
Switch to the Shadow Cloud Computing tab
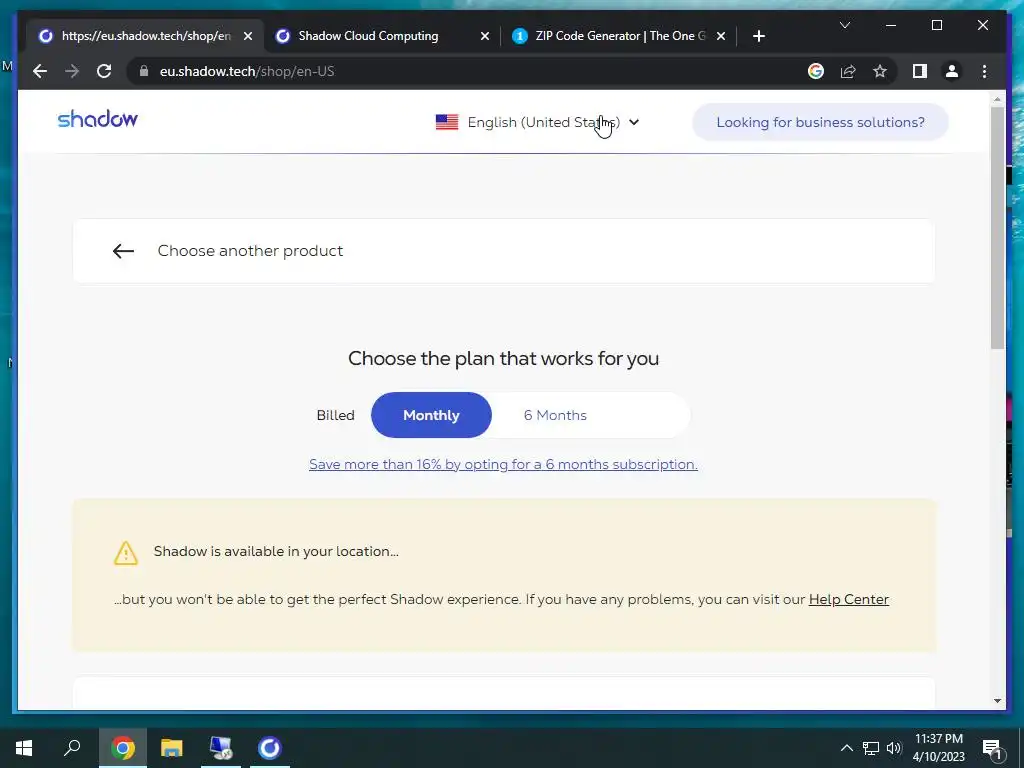pyautogui.click(x=369, y=36)
